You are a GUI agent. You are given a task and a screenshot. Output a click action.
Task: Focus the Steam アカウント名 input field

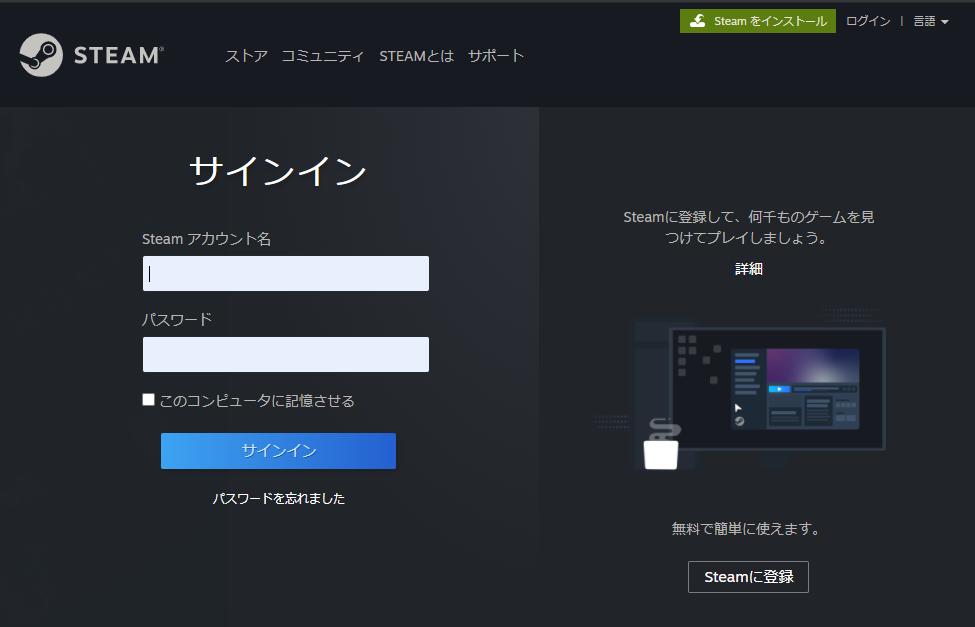[286, 274]
